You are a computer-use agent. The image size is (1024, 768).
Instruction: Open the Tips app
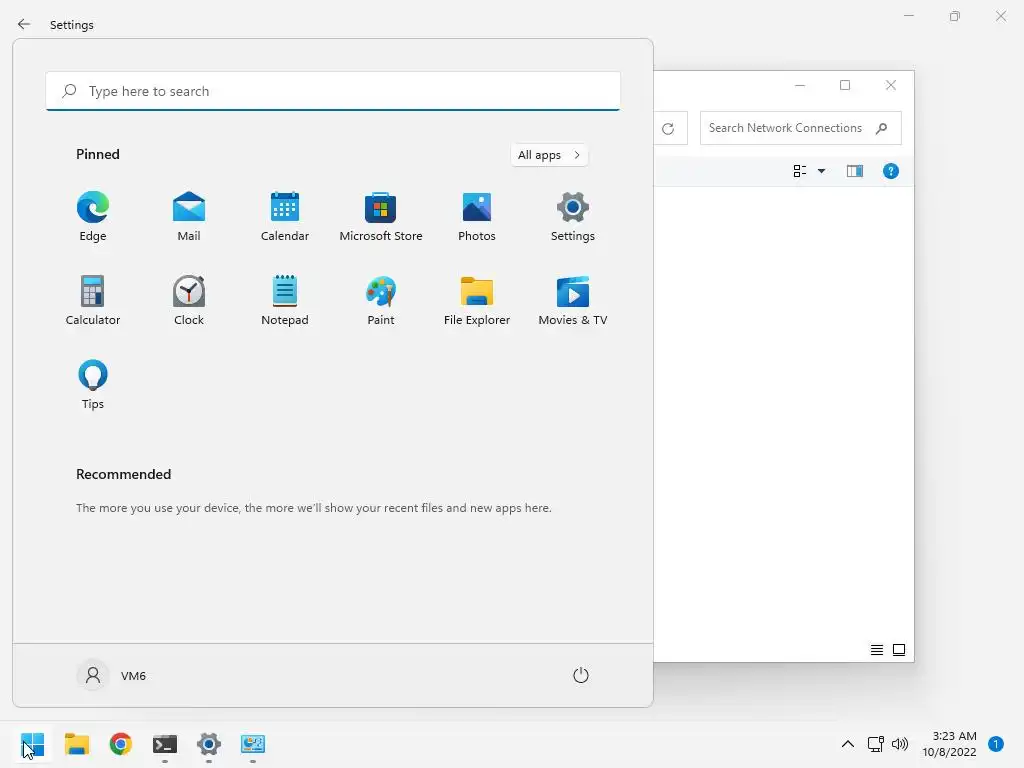(93, 385)
